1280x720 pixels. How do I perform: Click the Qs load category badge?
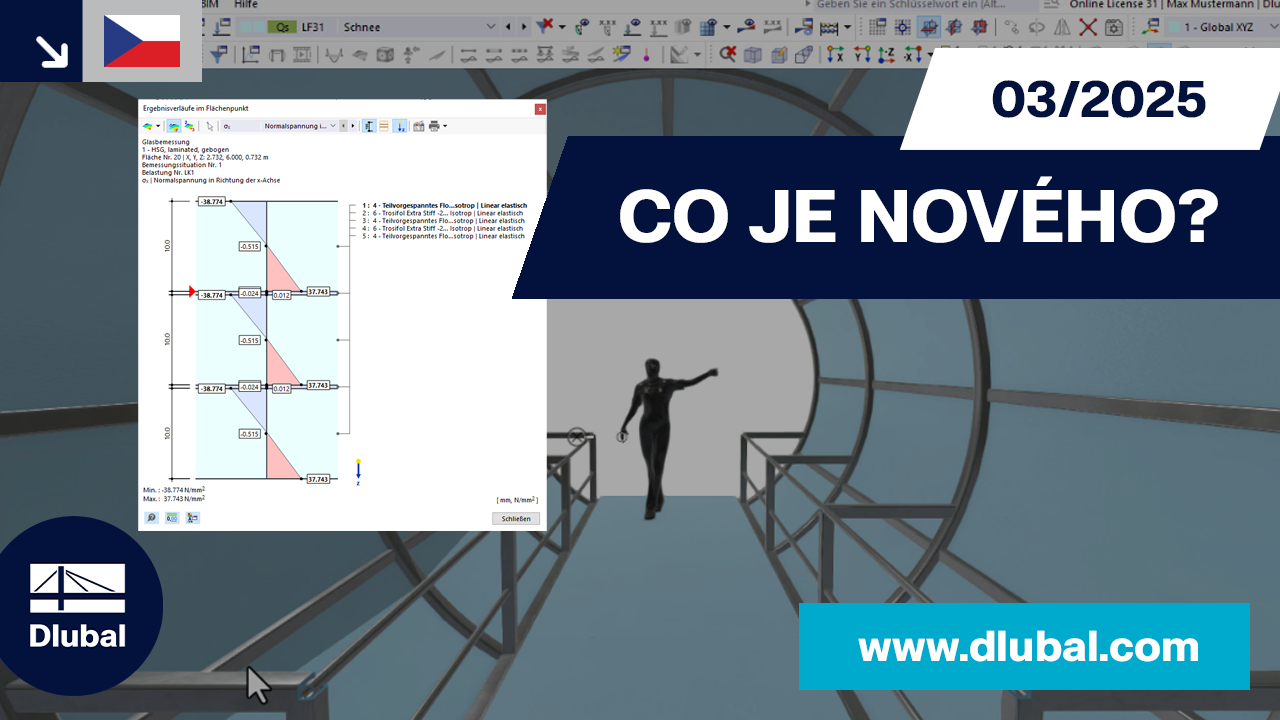[x=282, y=27]
